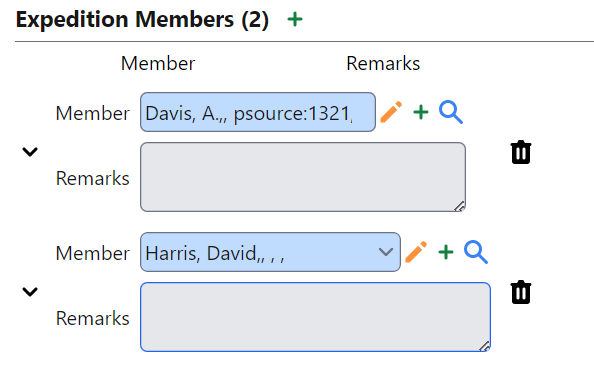Click the Remarks box for Davis, A.
594x371 pixels.
303,177
